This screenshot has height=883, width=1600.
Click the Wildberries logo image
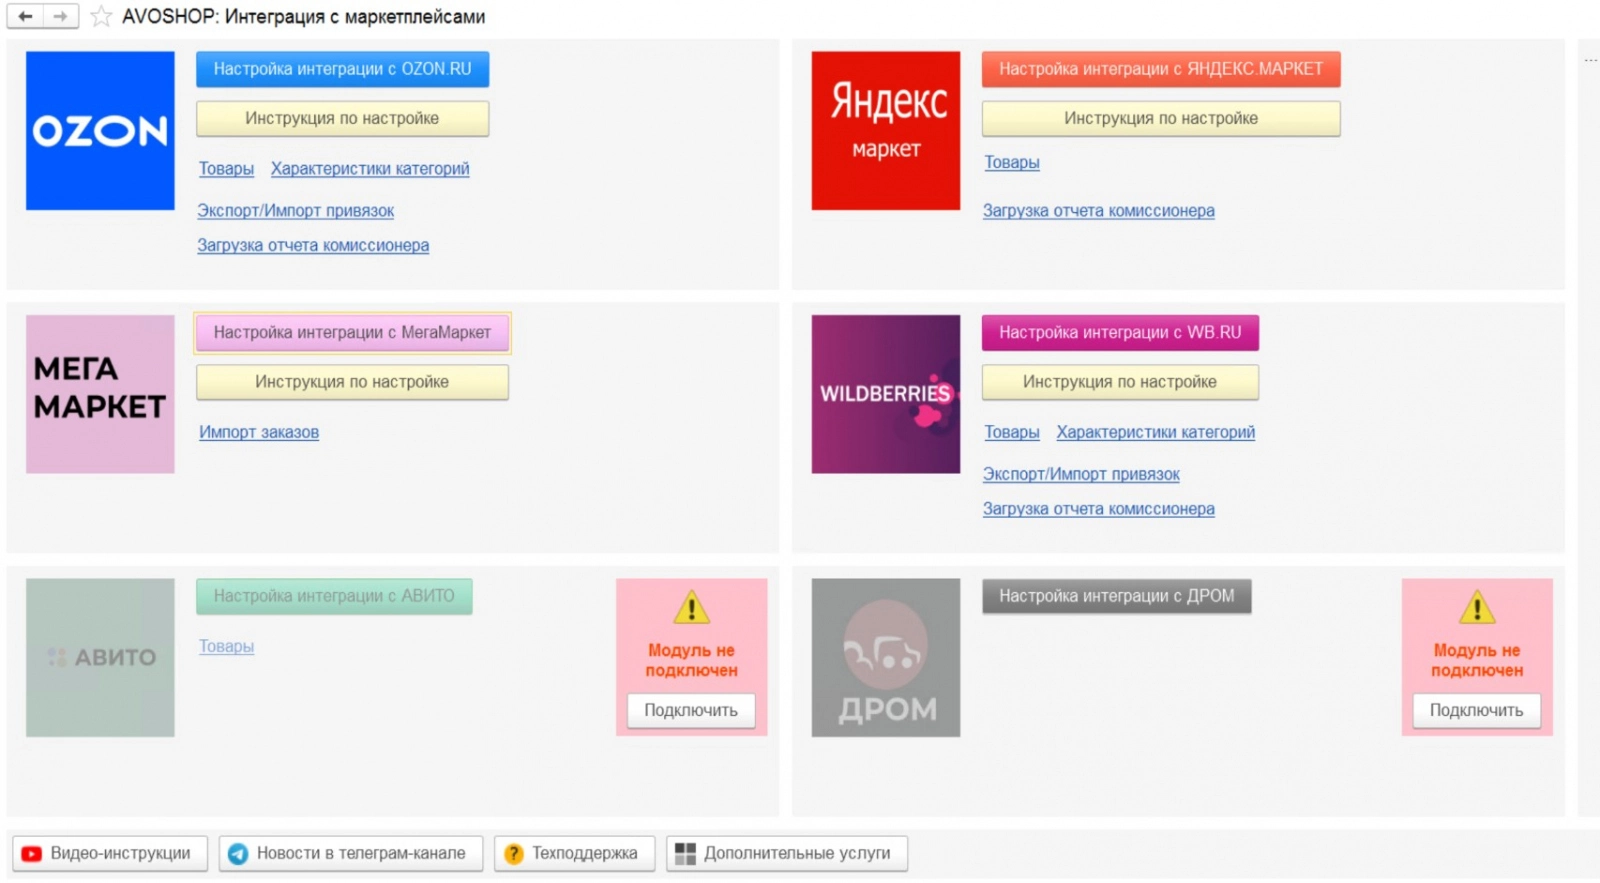pyautogui.click(x=886, y=394)
